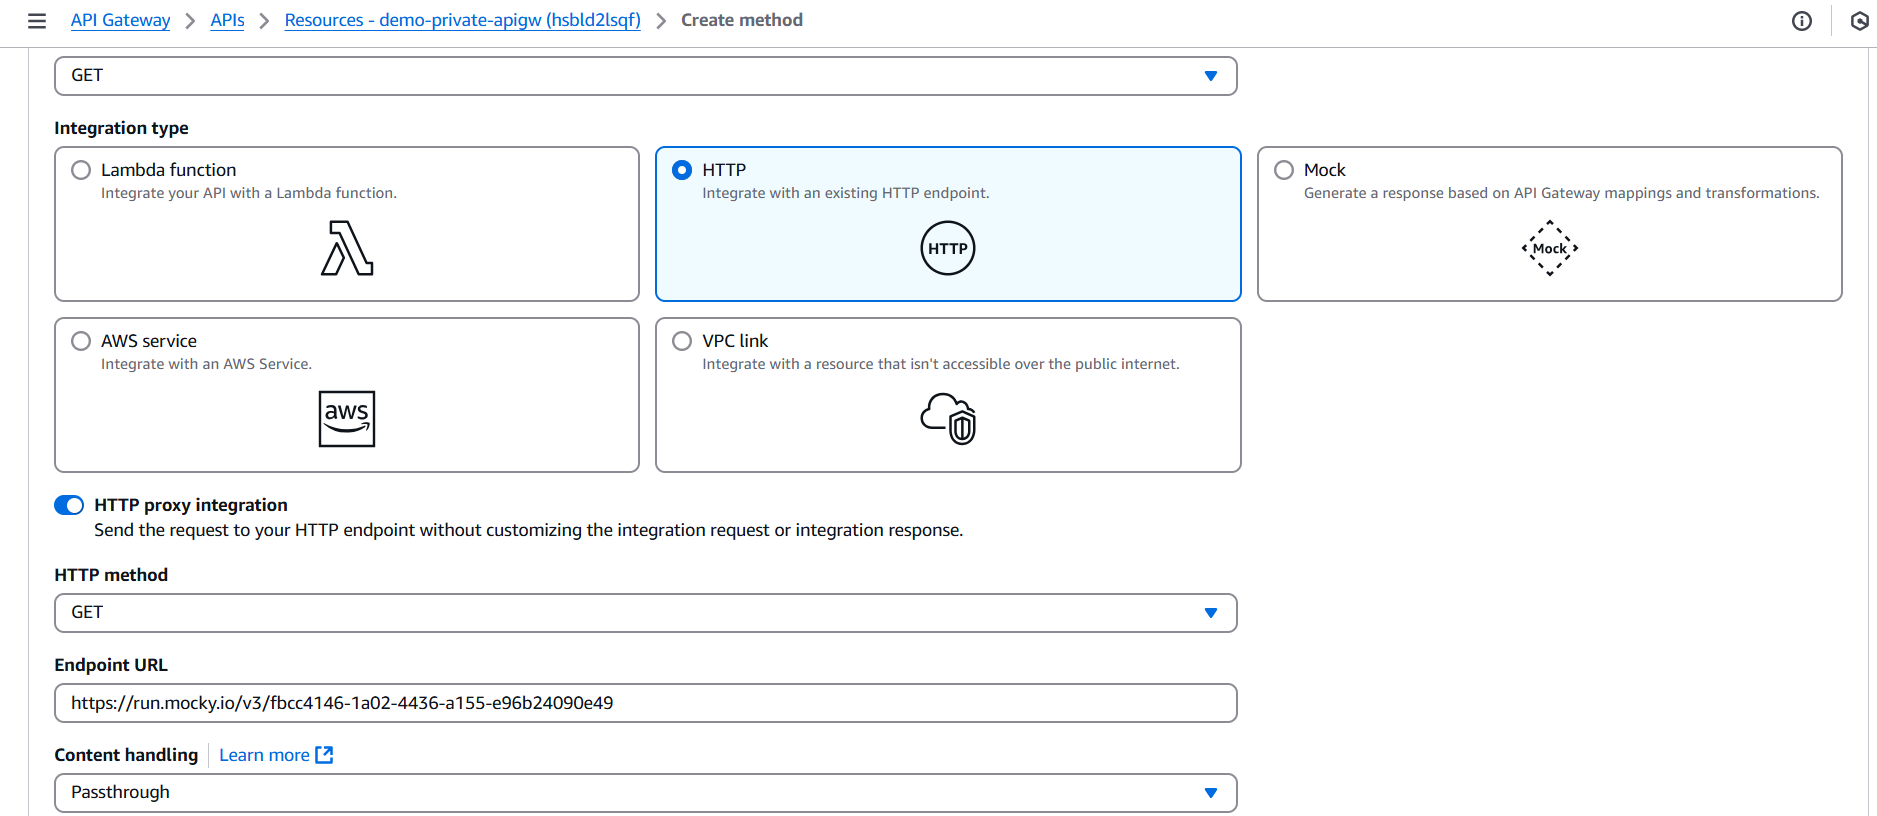This screenshot has height=816, width=1877.
Task: Click the Endpoint URL label
Action: point(111,665)
